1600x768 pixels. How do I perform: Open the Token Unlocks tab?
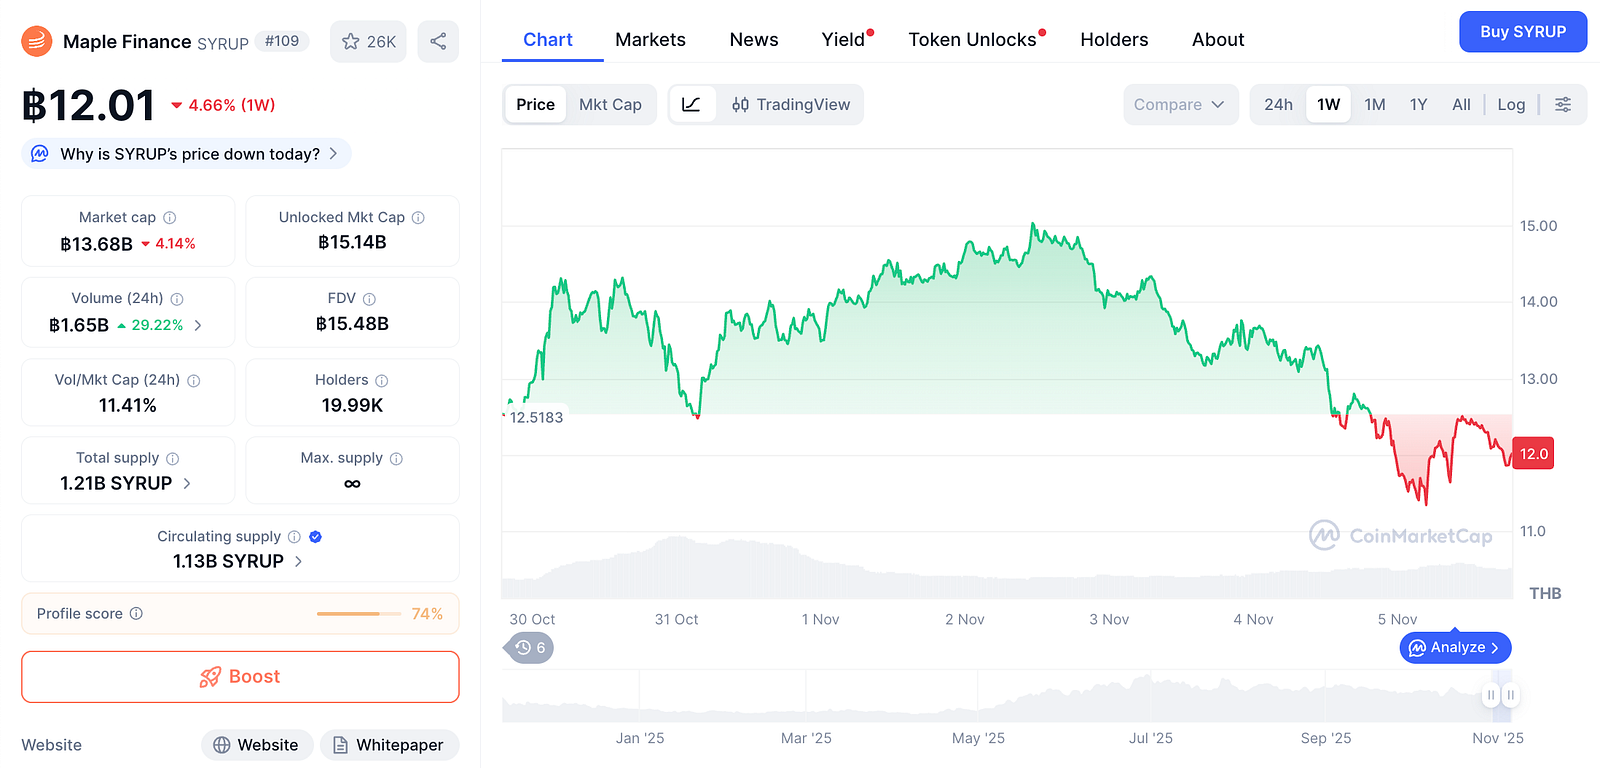click(972, 40)
